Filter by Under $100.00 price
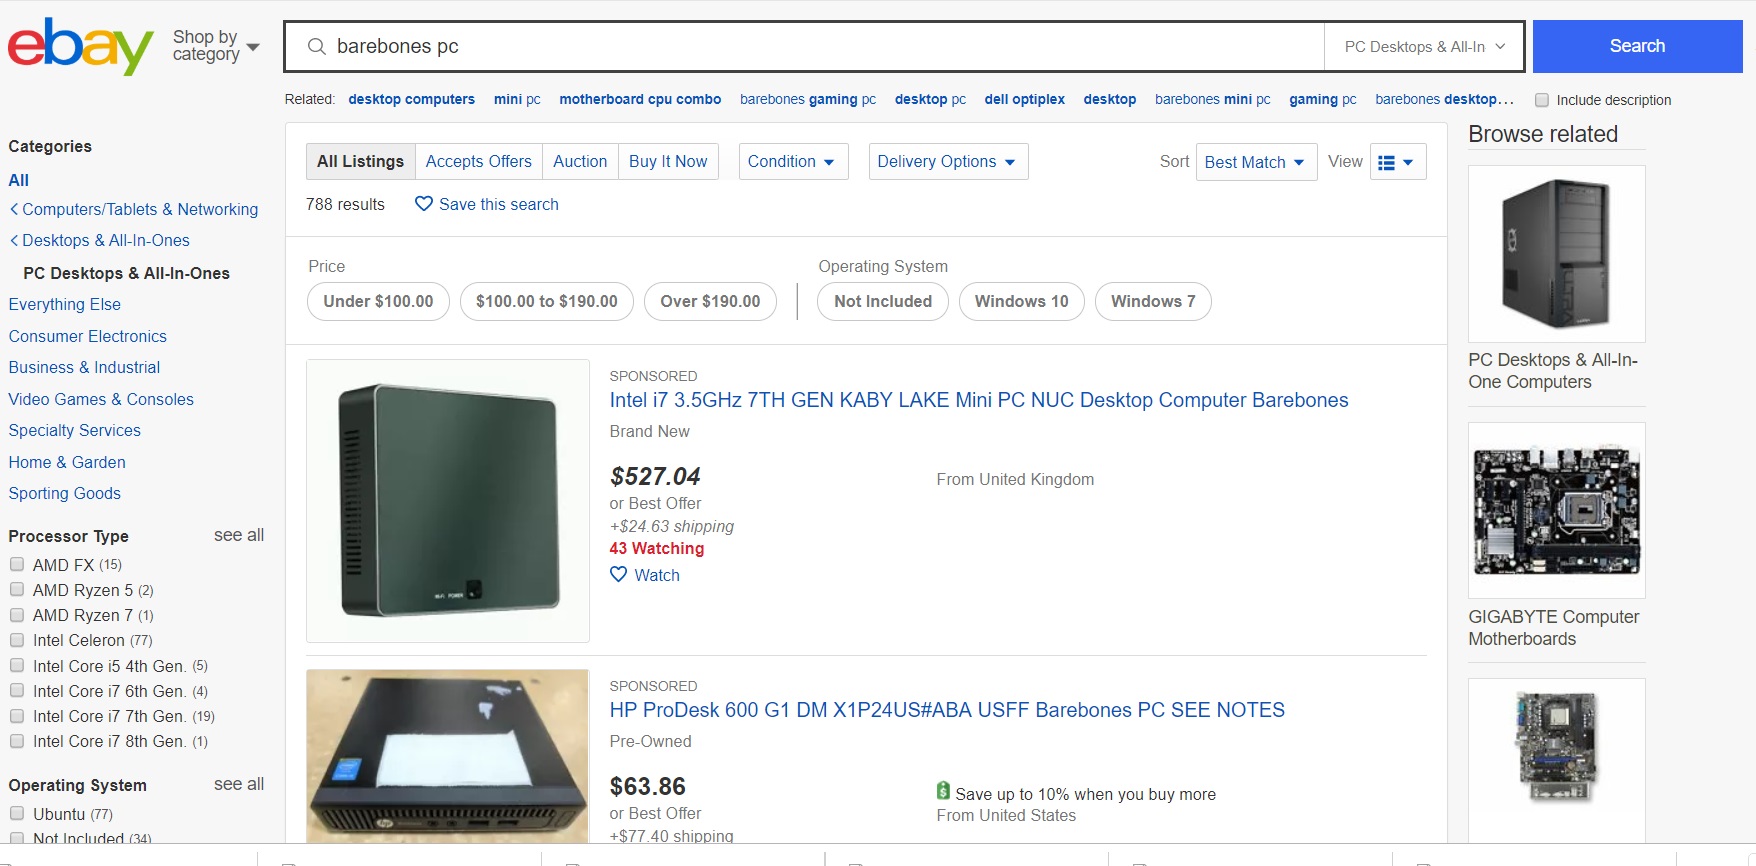 click(378, 302)
